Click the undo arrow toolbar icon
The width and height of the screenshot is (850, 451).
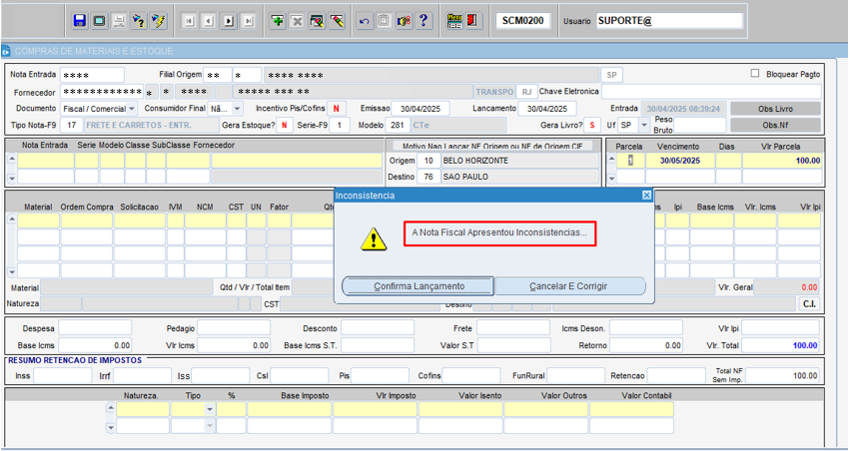[363, 20]
